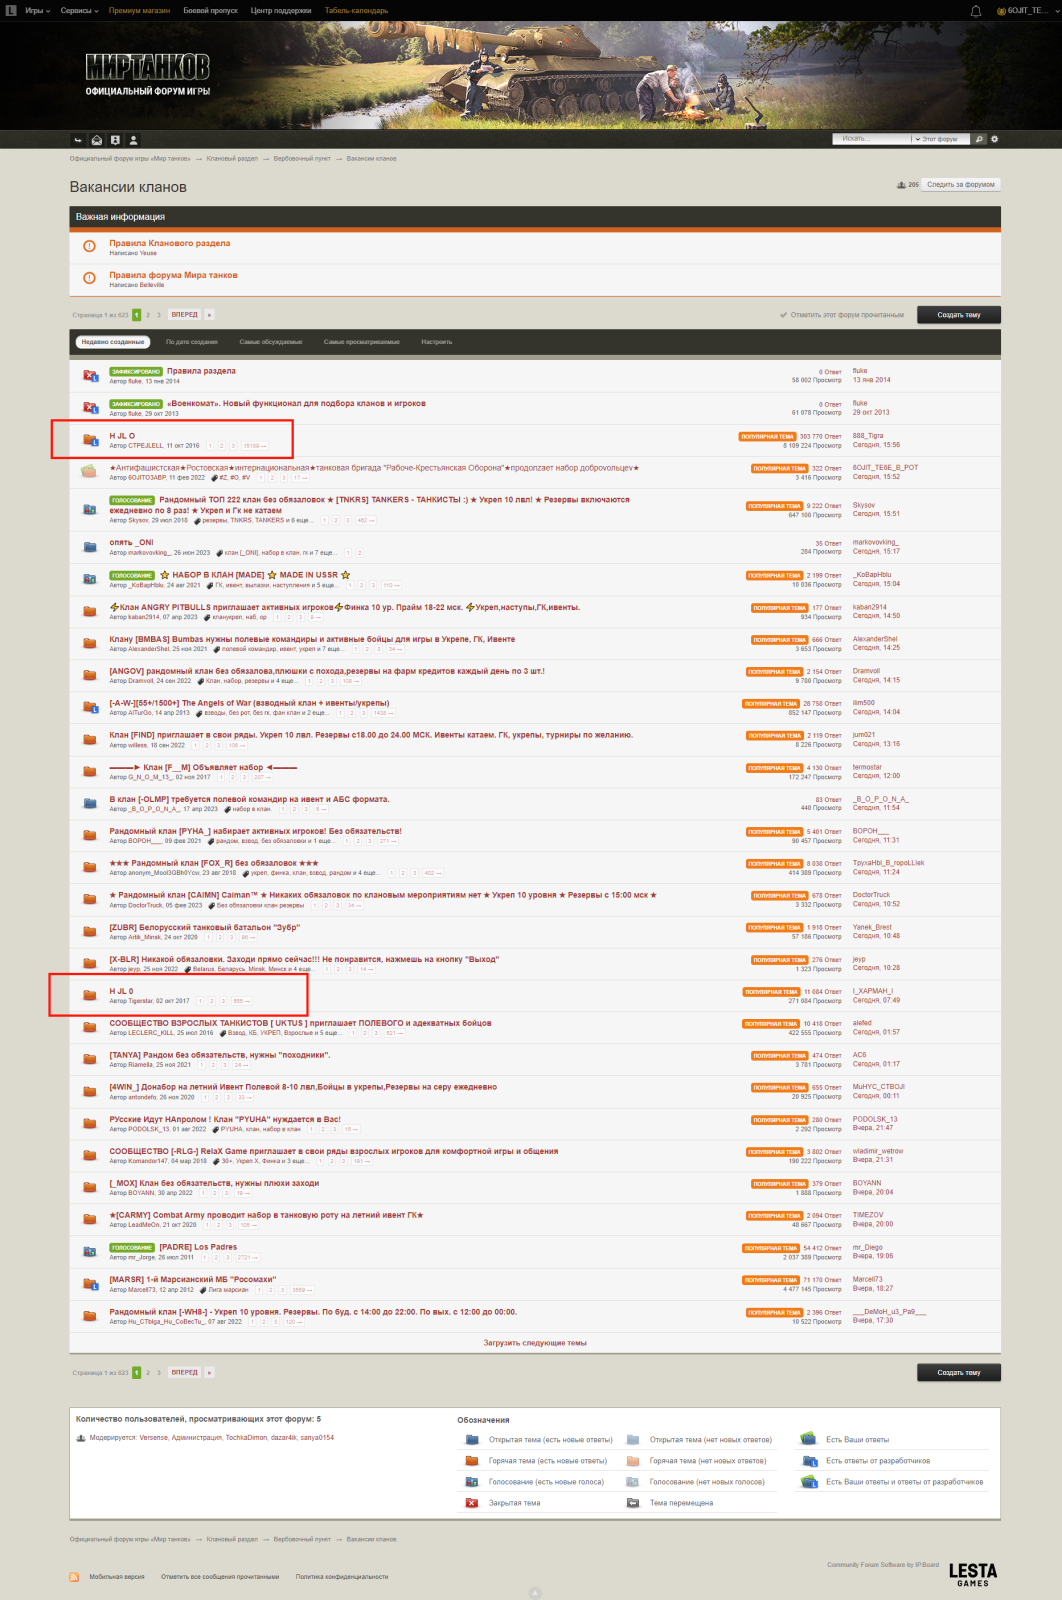Click 'Отметить этот форум прочитанным' checkmark link
This screenshot has width=1062, height=1600.
coord(842,315)
